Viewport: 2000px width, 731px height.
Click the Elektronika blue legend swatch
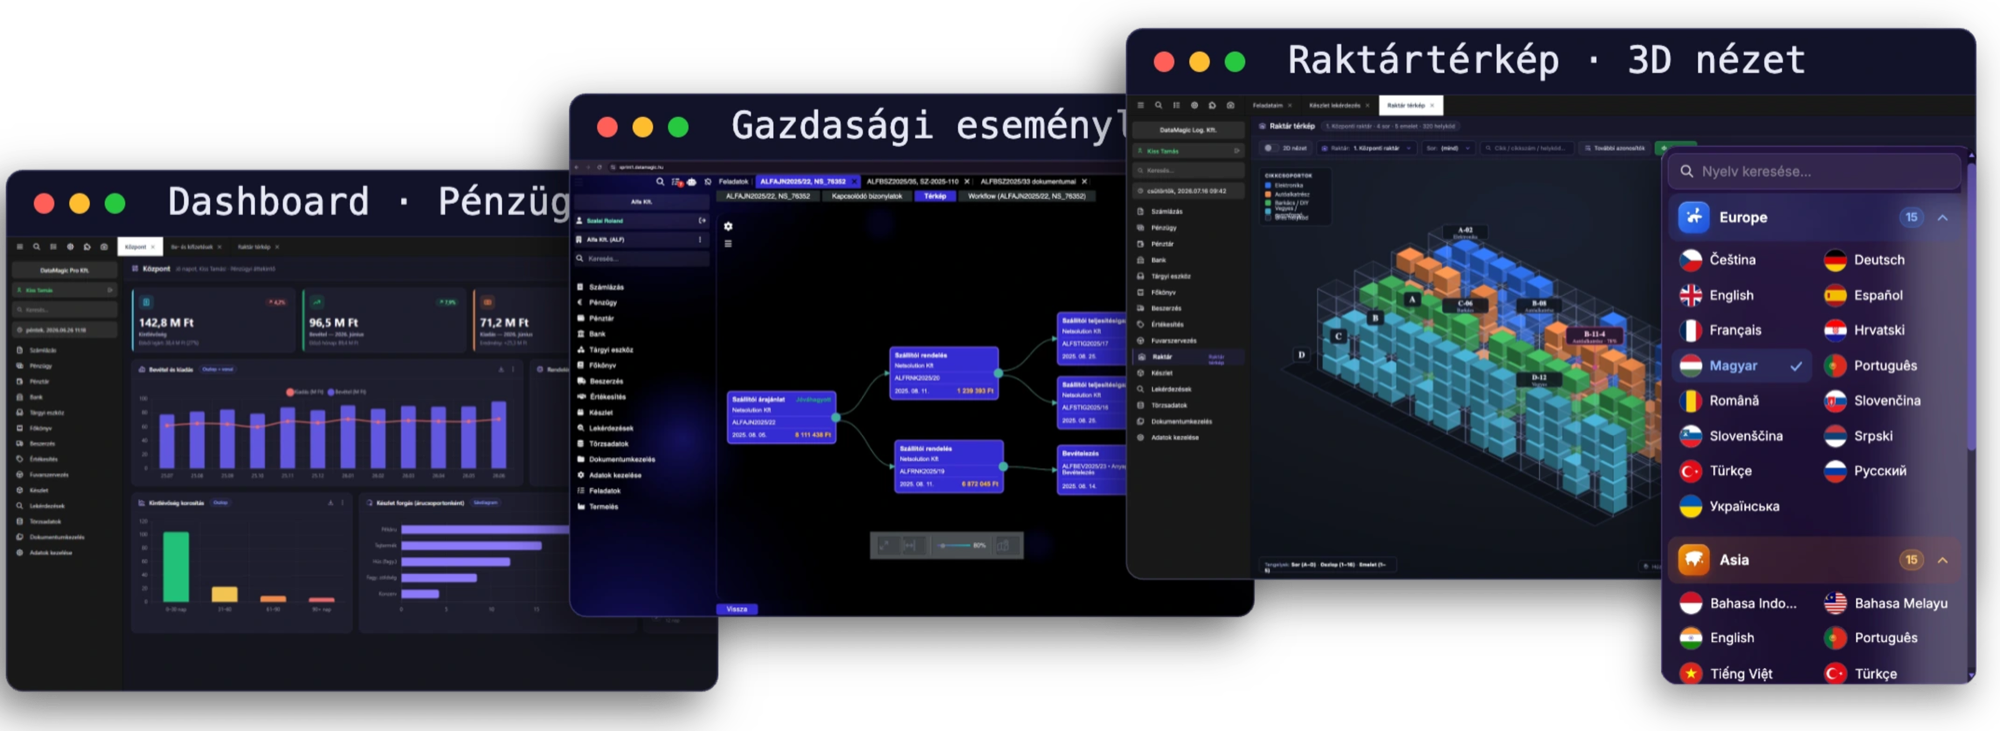pos(1268,185)
